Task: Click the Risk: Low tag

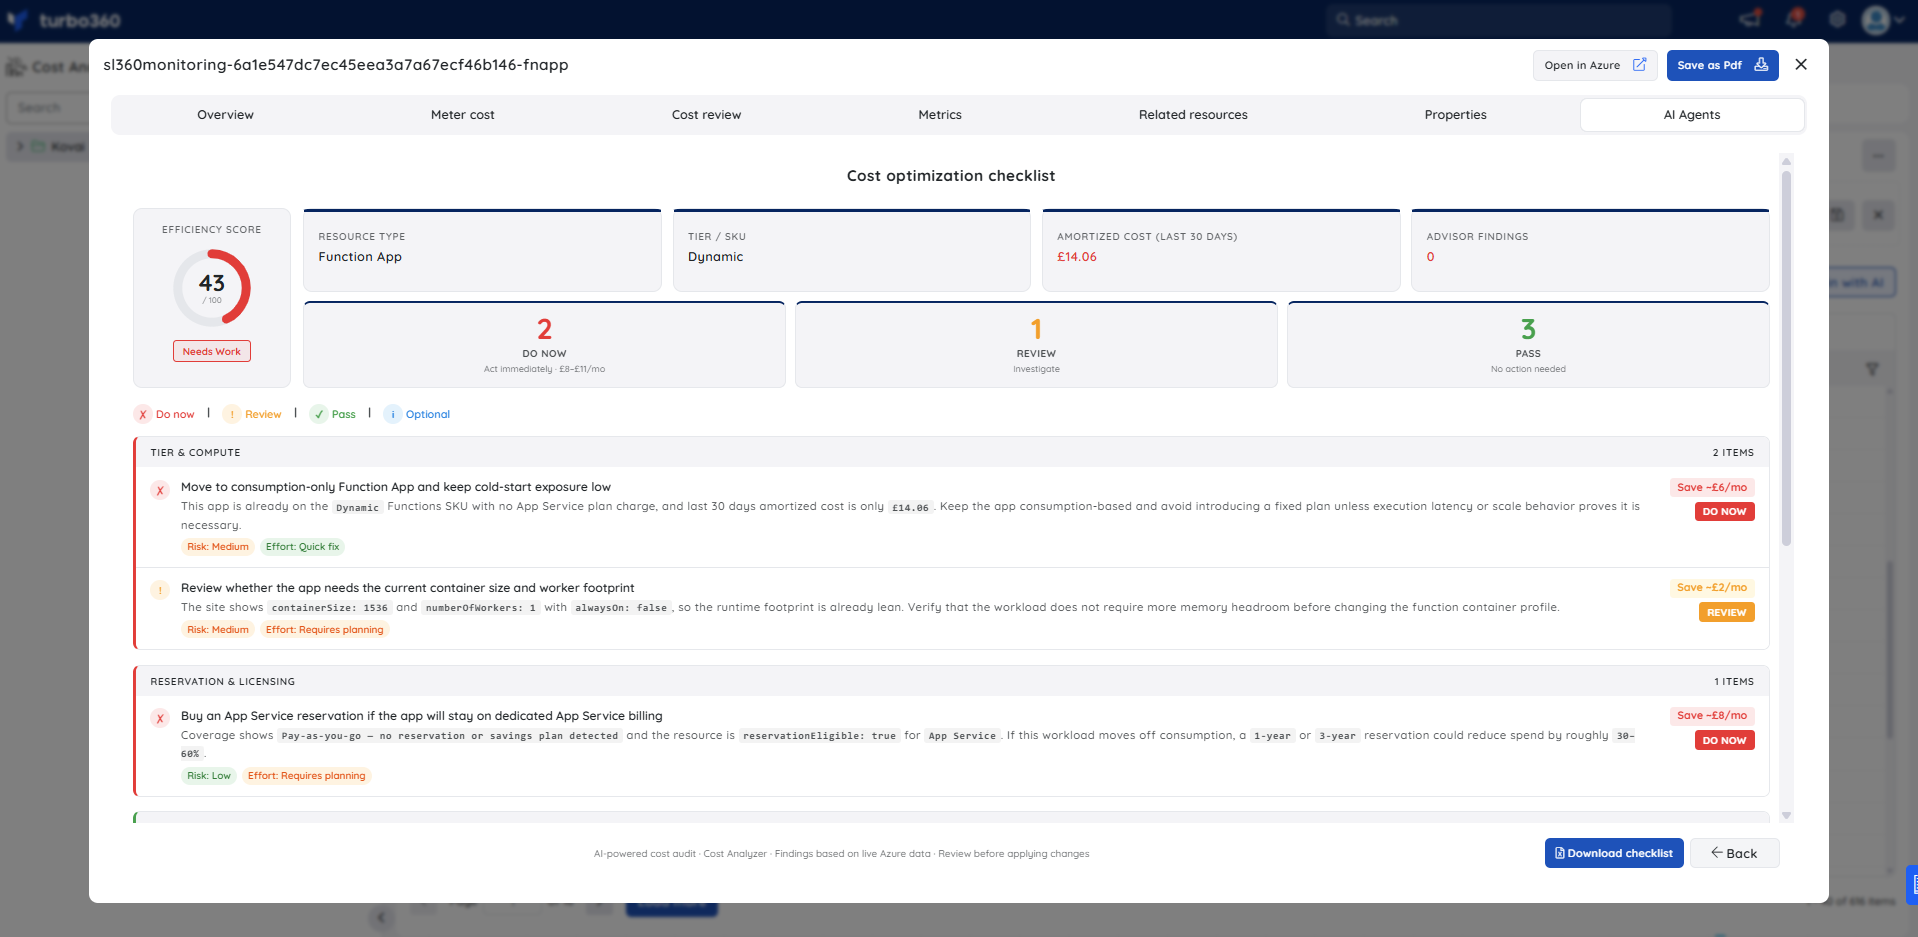Action: click(209, 776)
